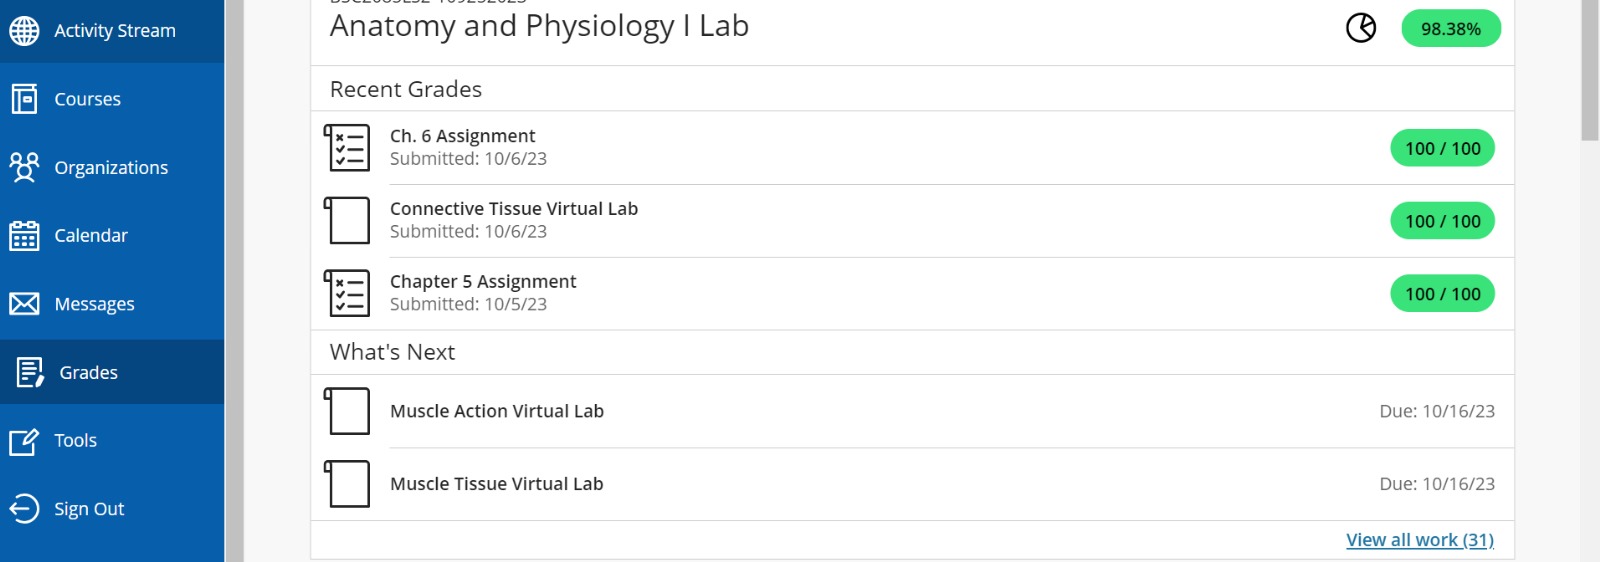The height and width of the screenshot is (562, 1600).
Task: Click the vertical scrollbar thumb on the right
Action: 1590,70
